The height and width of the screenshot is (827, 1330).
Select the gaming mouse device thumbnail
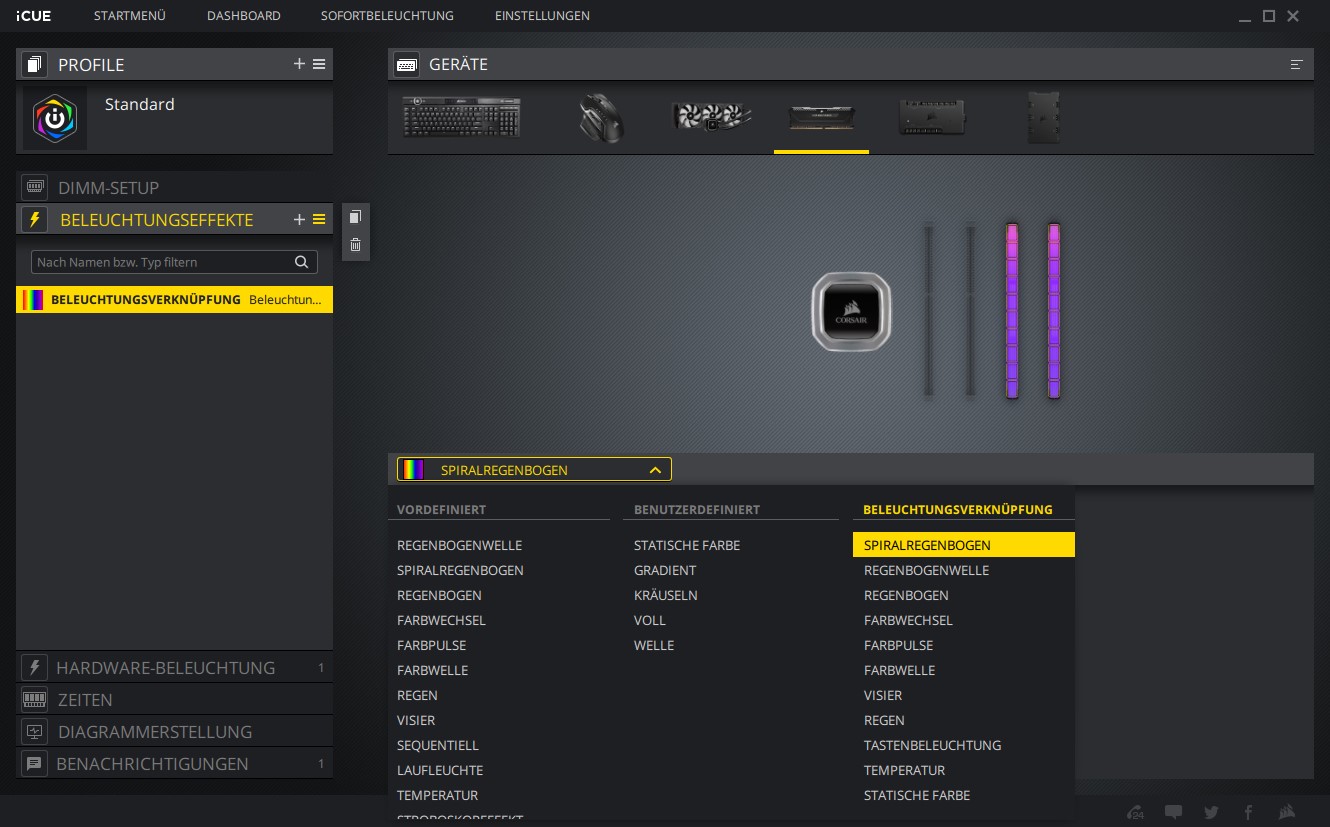599,118
